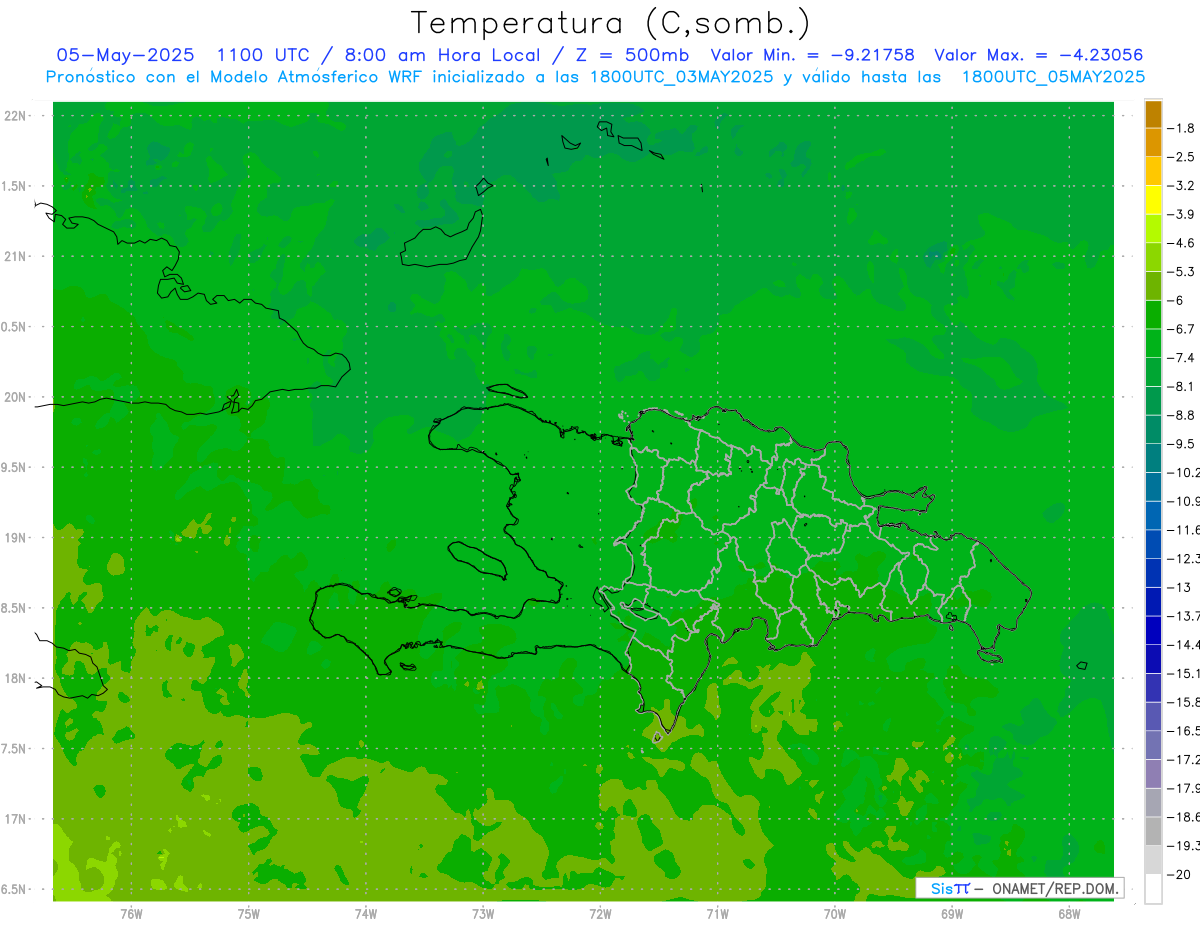Click the light gray swatch between -19.3 and -20
The width and height of the screenshot is (1200, 927).
(1153, 860)
